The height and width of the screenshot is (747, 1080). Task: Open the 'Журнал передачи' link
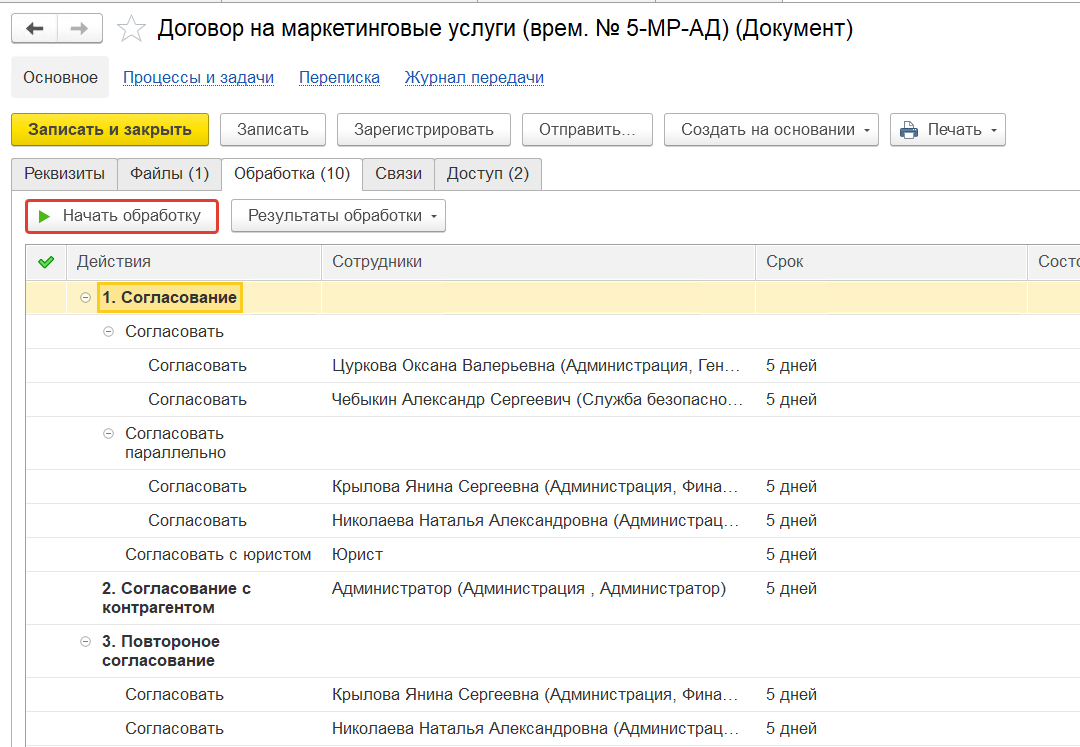point(474,78)
